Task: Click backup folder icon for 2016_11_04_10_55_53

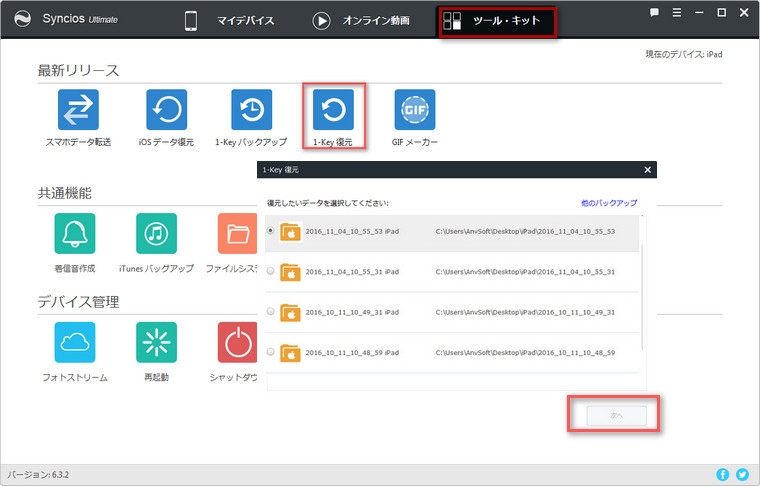Action: pyautogui.click(x=290, y=232)
